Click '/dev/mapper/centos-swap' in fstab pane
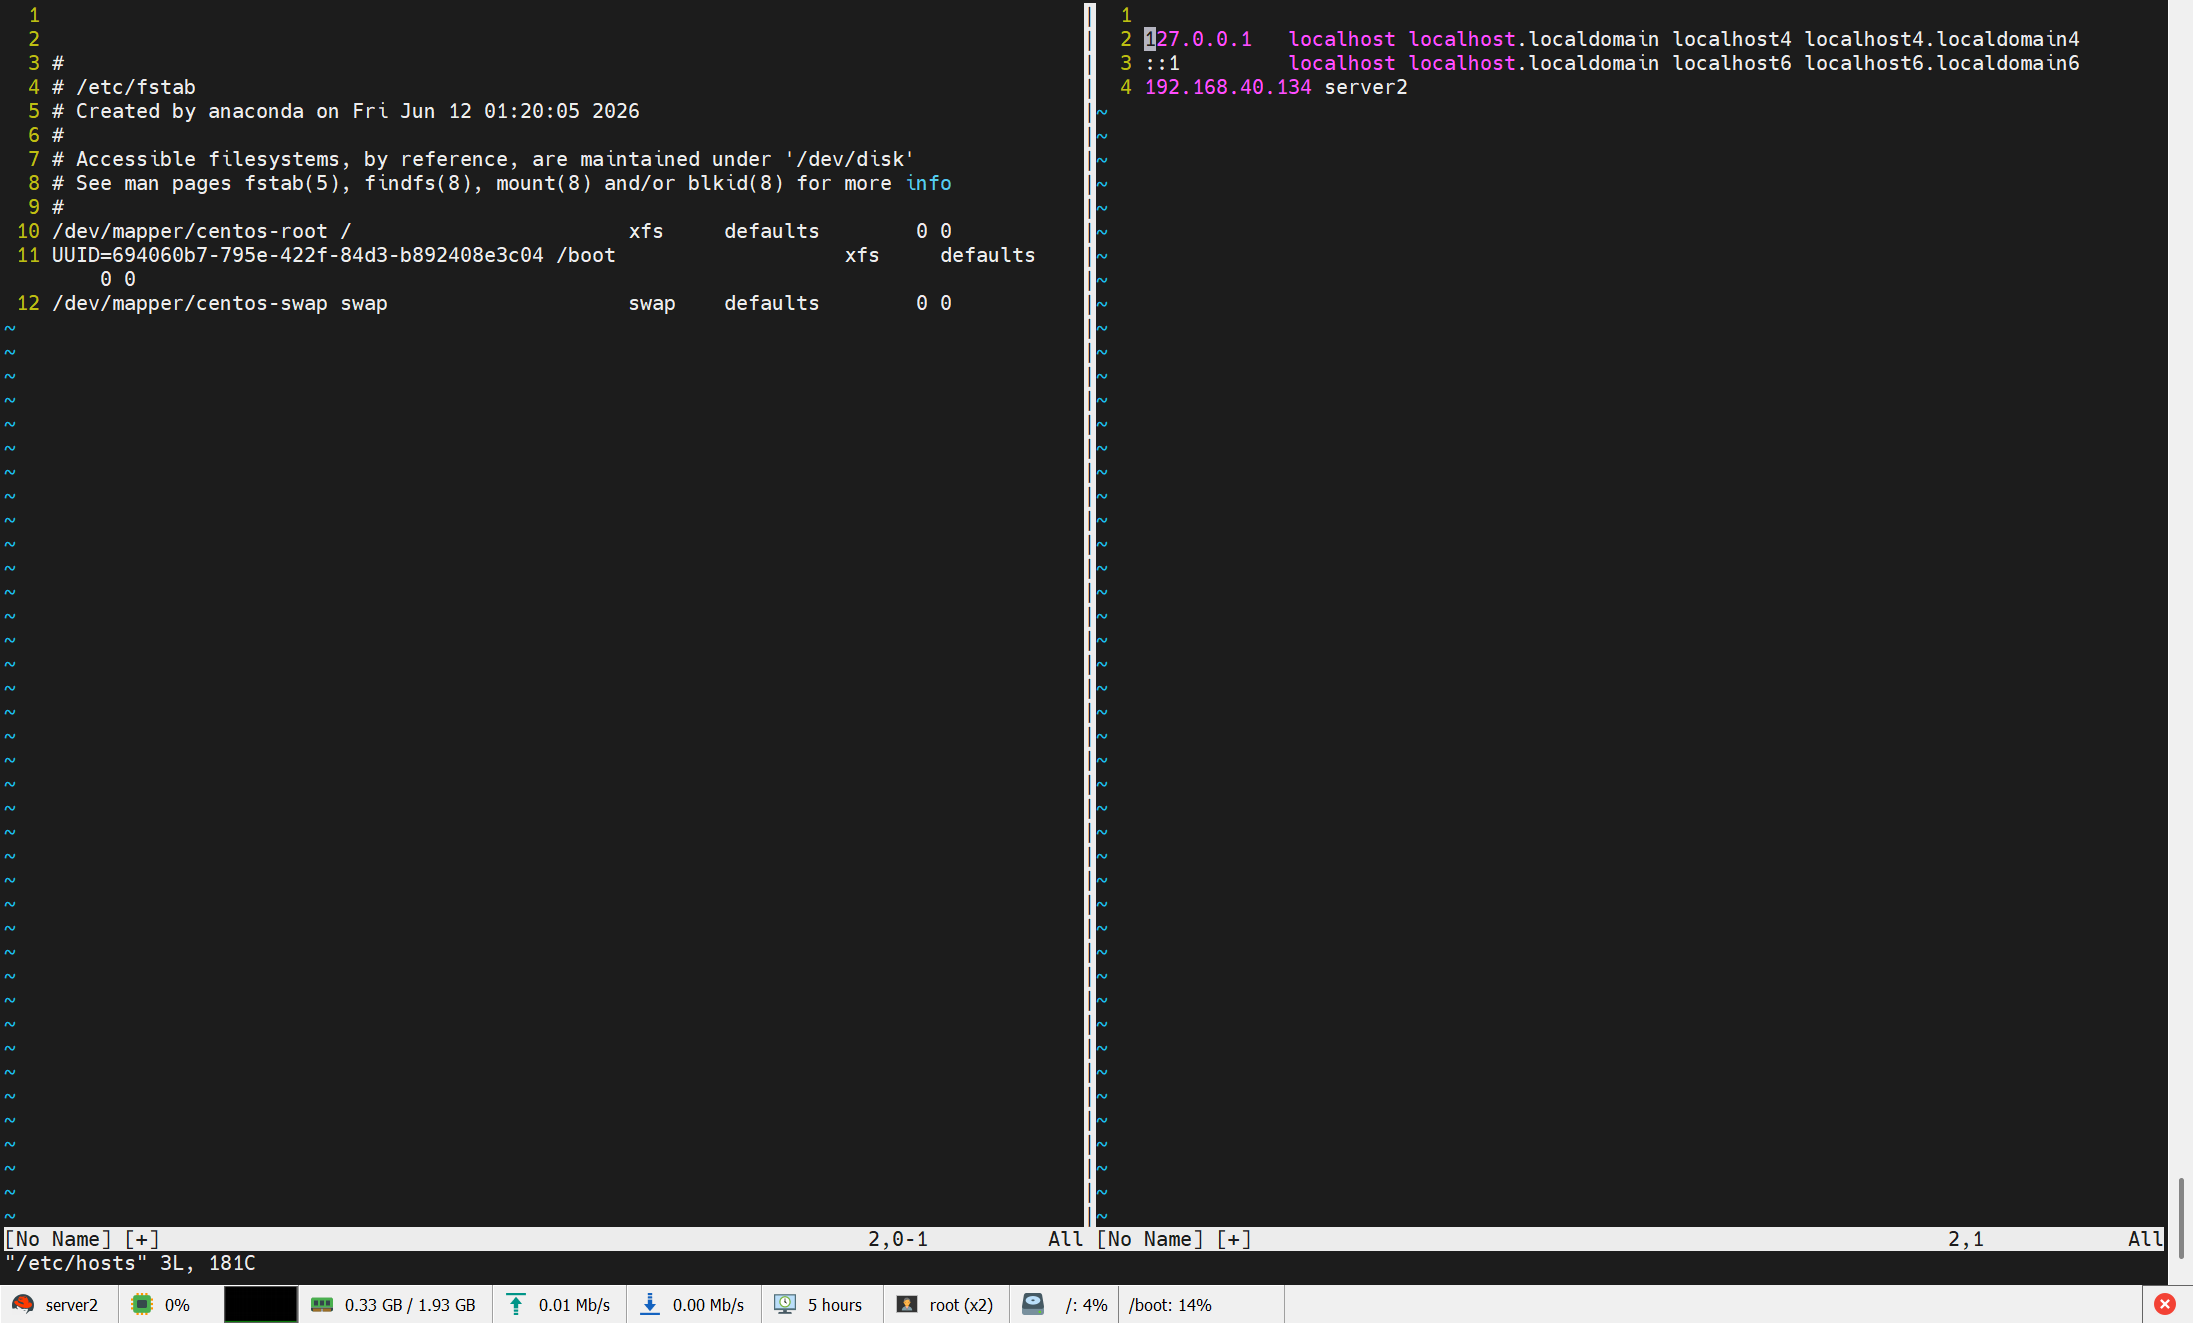The image size is (2193, 1323). point(190,303)
